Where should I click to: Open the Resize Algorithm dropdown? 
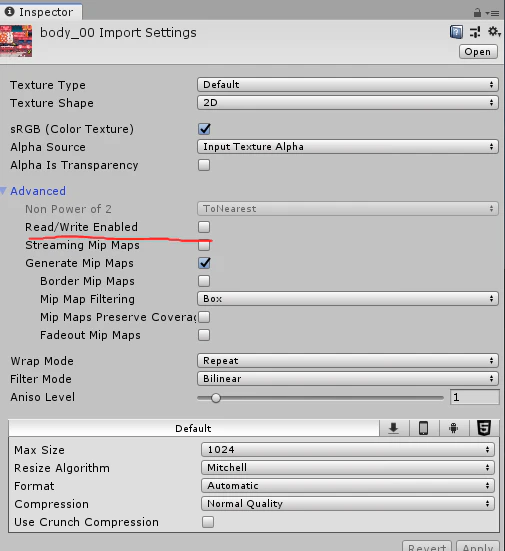click(348, 467)
